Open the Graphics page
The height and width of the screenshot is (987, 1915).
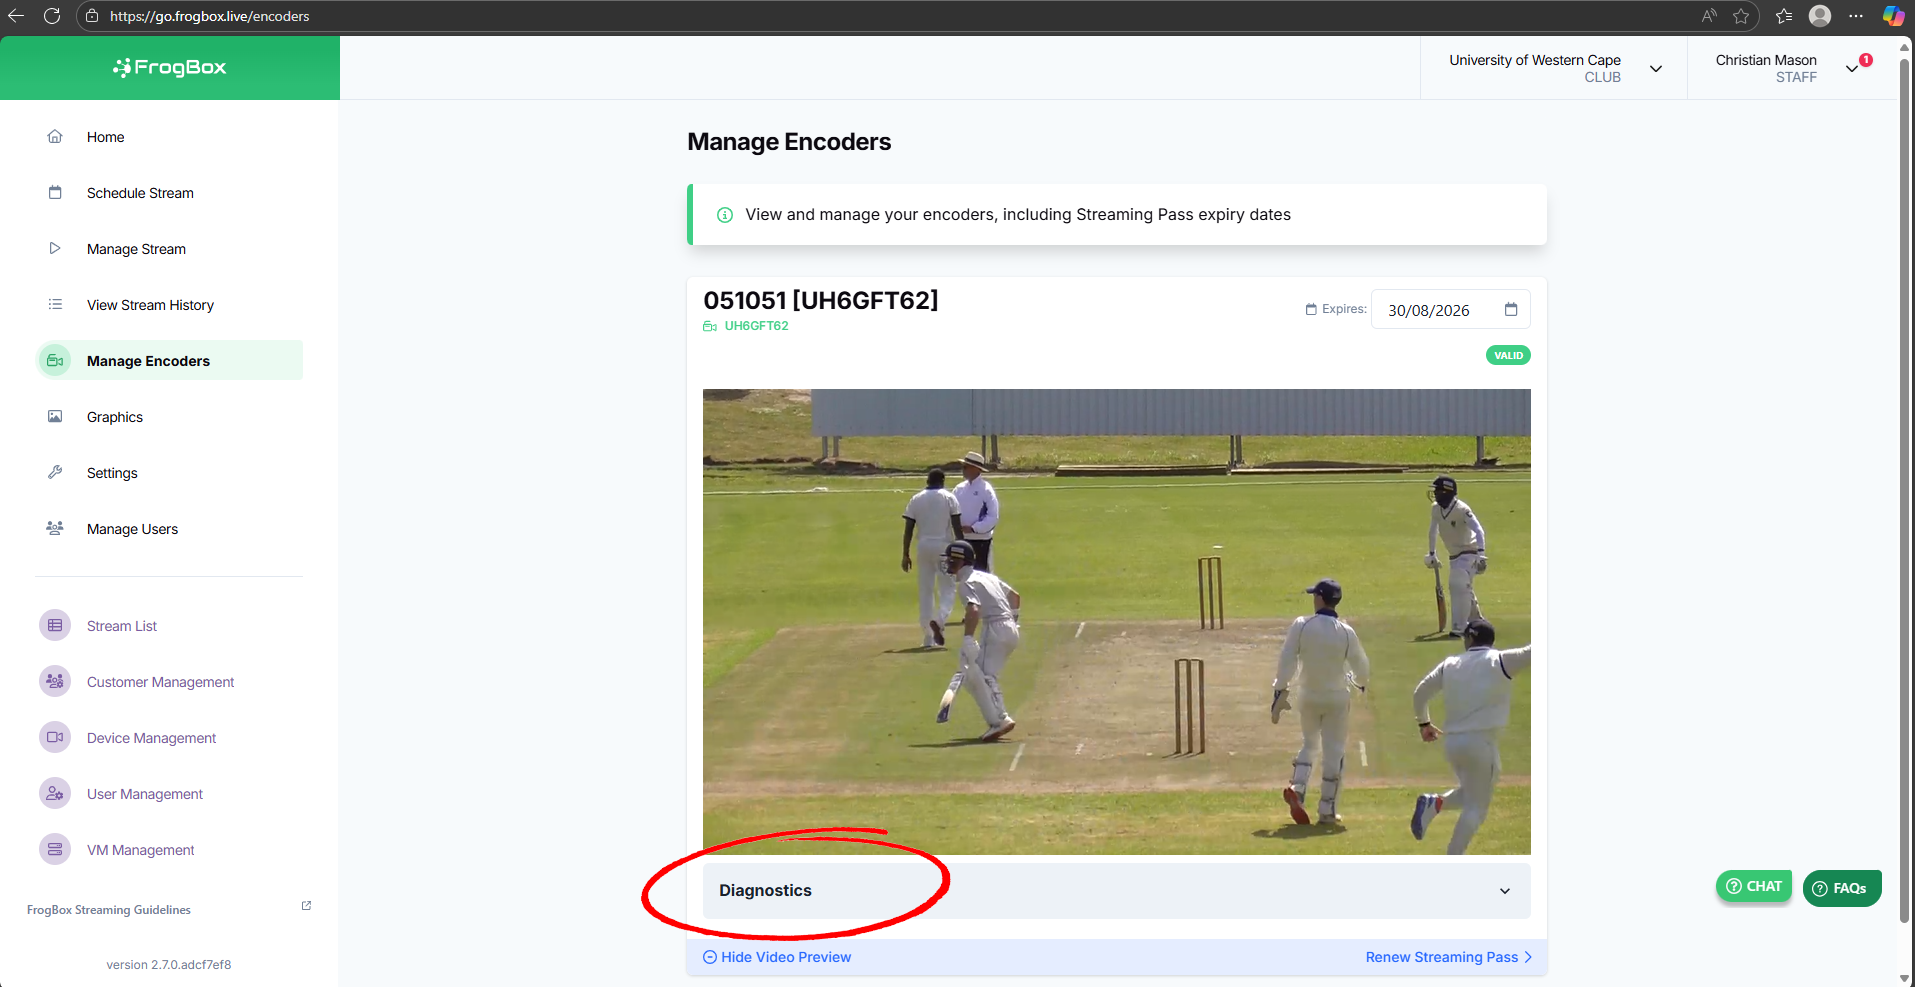click(115, 417)
